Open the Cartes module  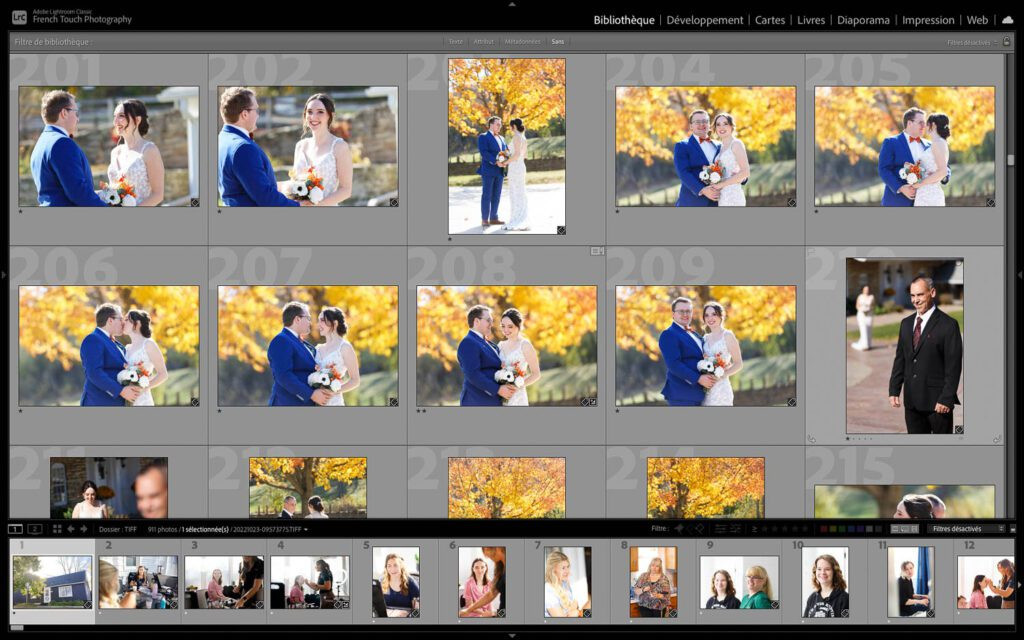[x=770, y=20]
